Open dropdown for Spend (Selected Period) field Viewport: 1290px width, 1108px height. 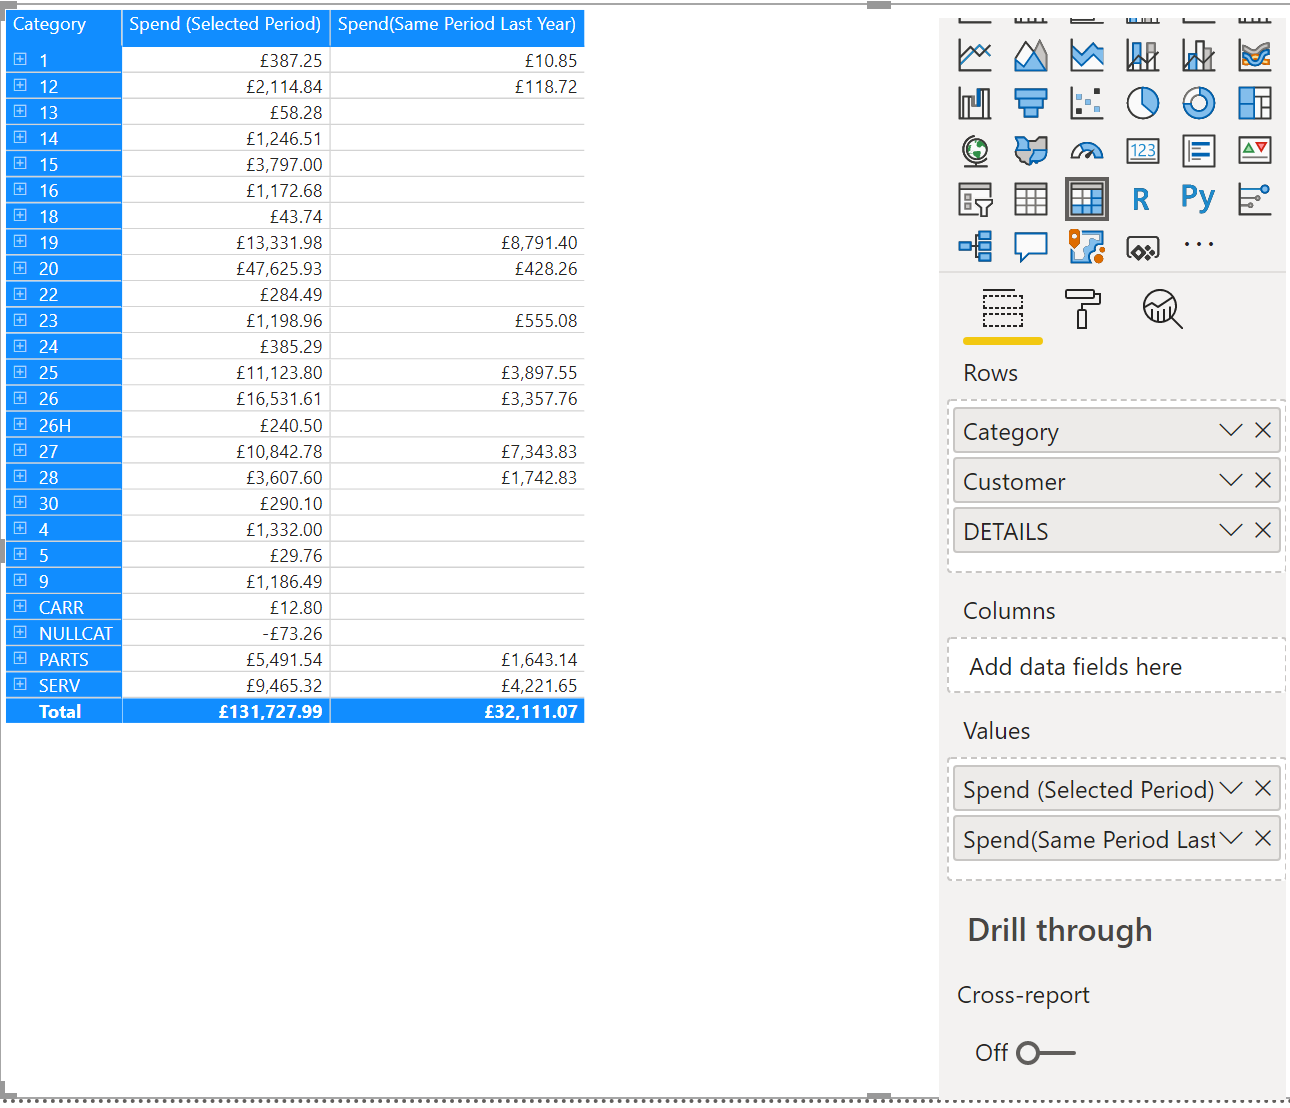[x=1231, y=788]
